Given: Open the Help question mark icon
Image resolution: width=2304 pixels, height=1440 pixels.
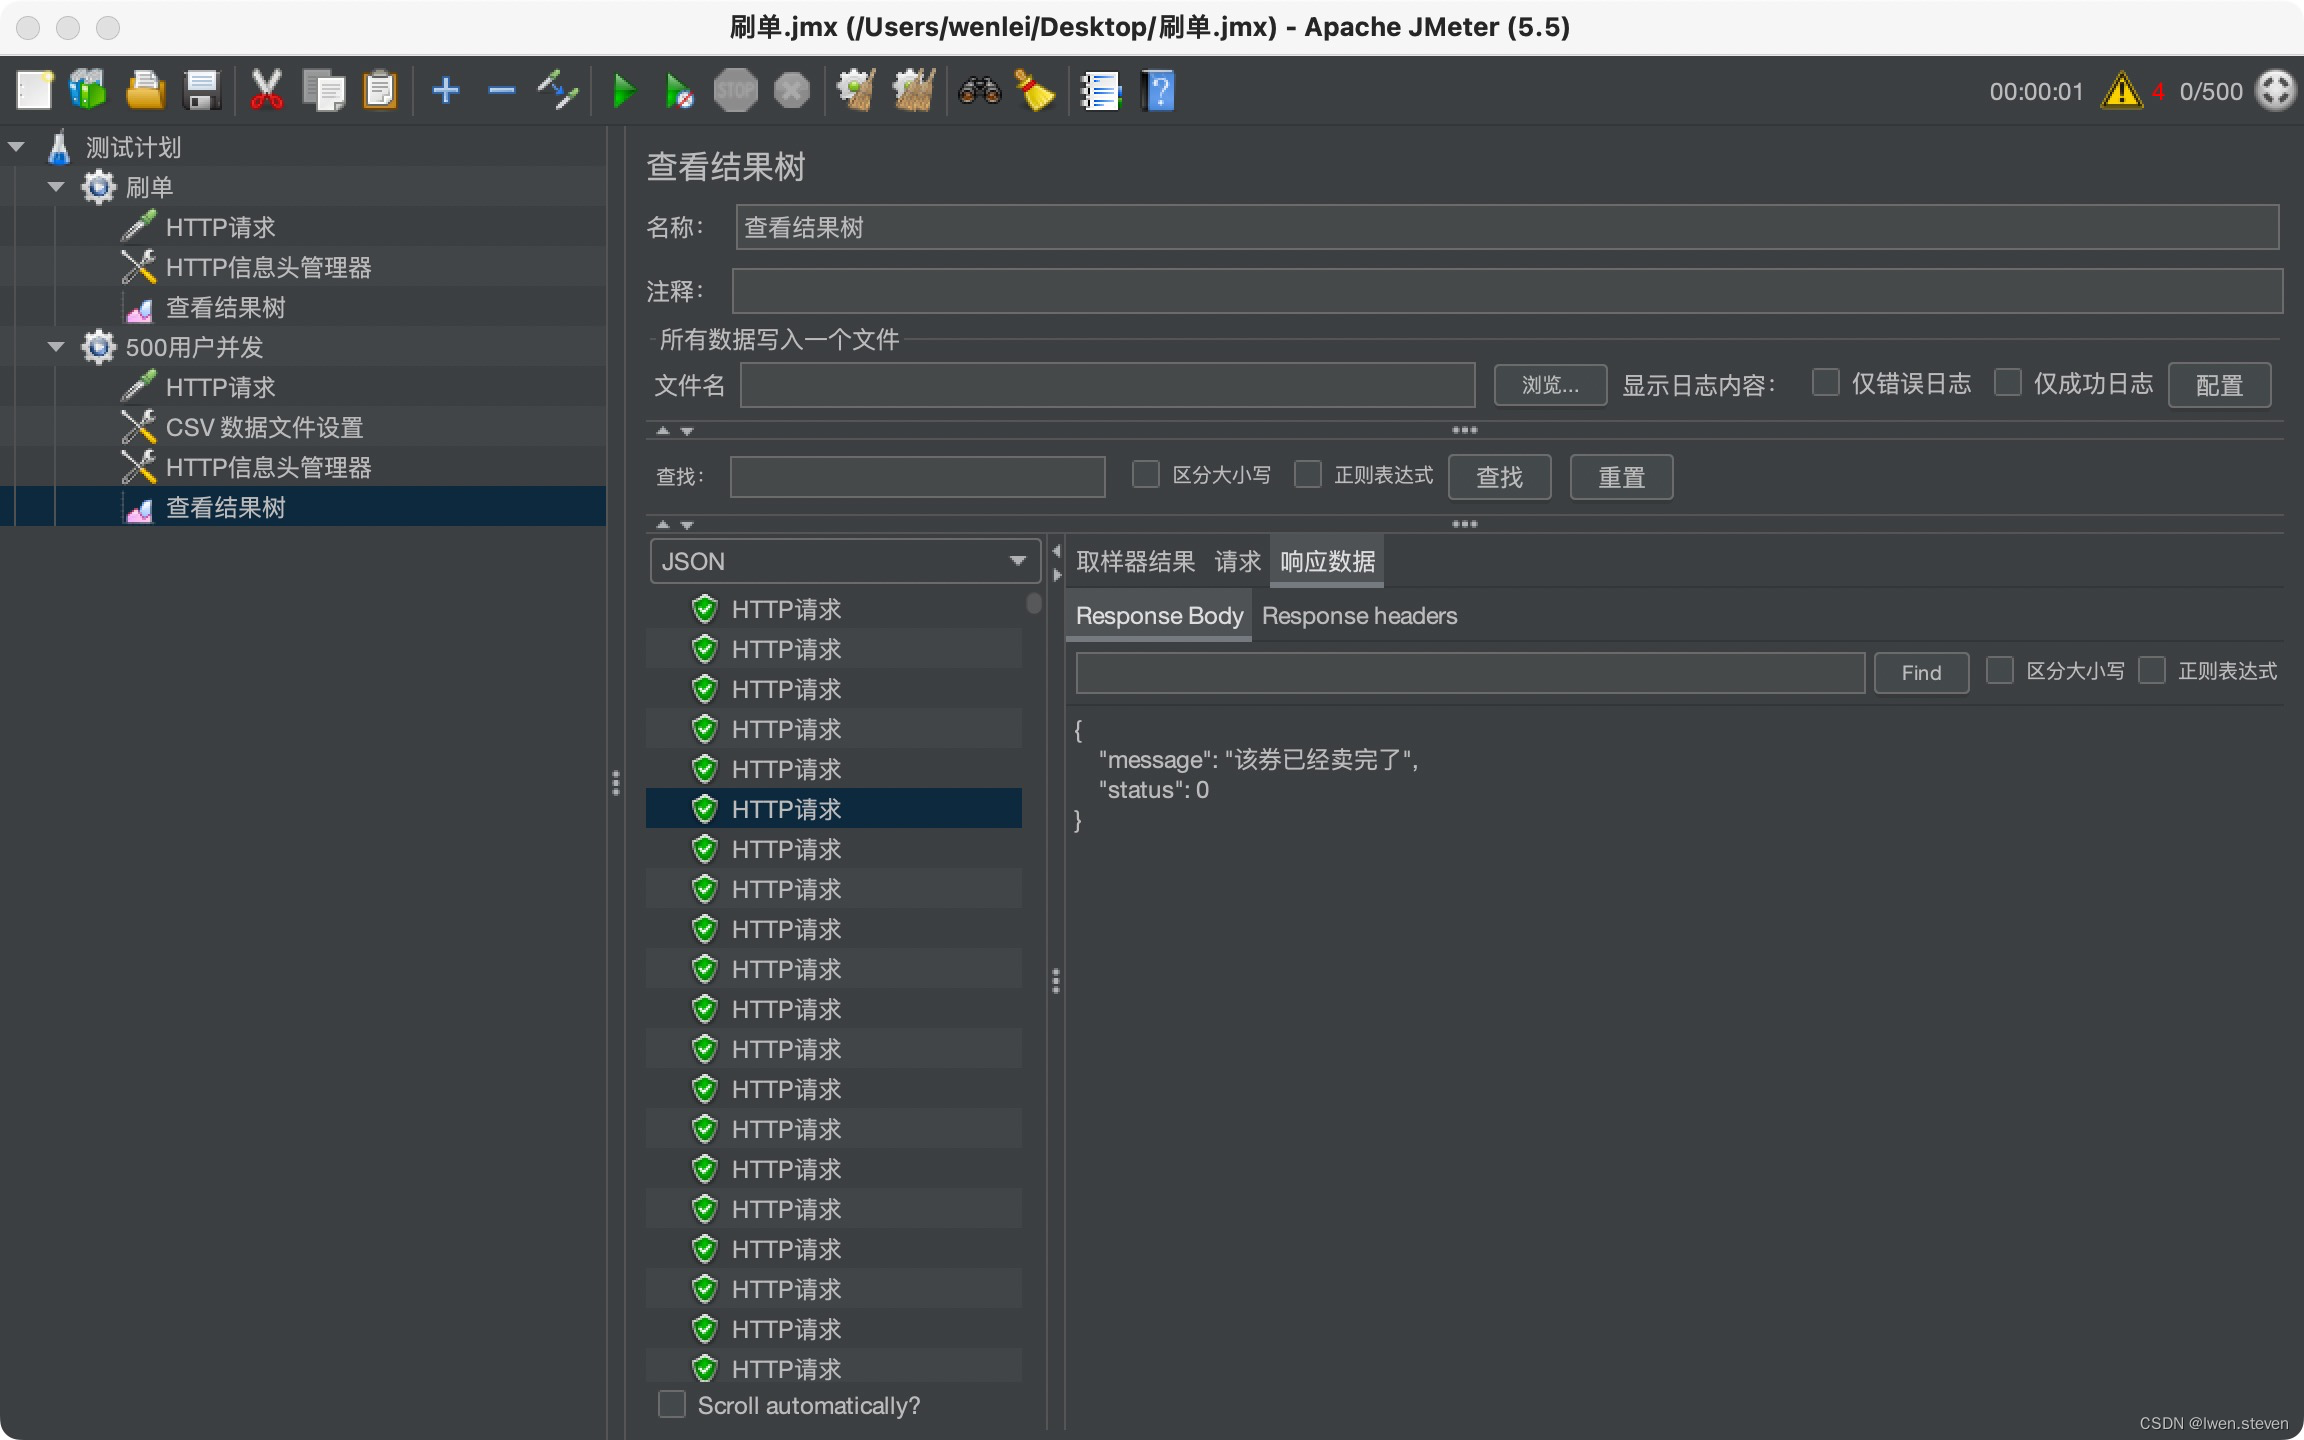Looking at the screenshot, I should click(1158, 91).
